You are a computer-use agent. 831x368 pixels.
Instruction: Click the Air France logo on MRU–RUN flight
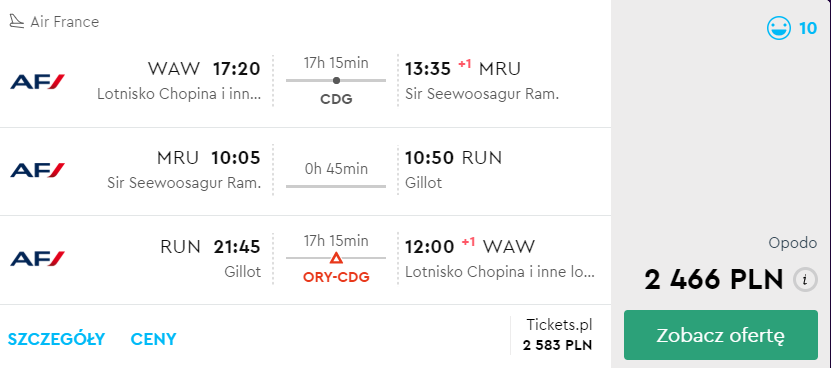37,170
